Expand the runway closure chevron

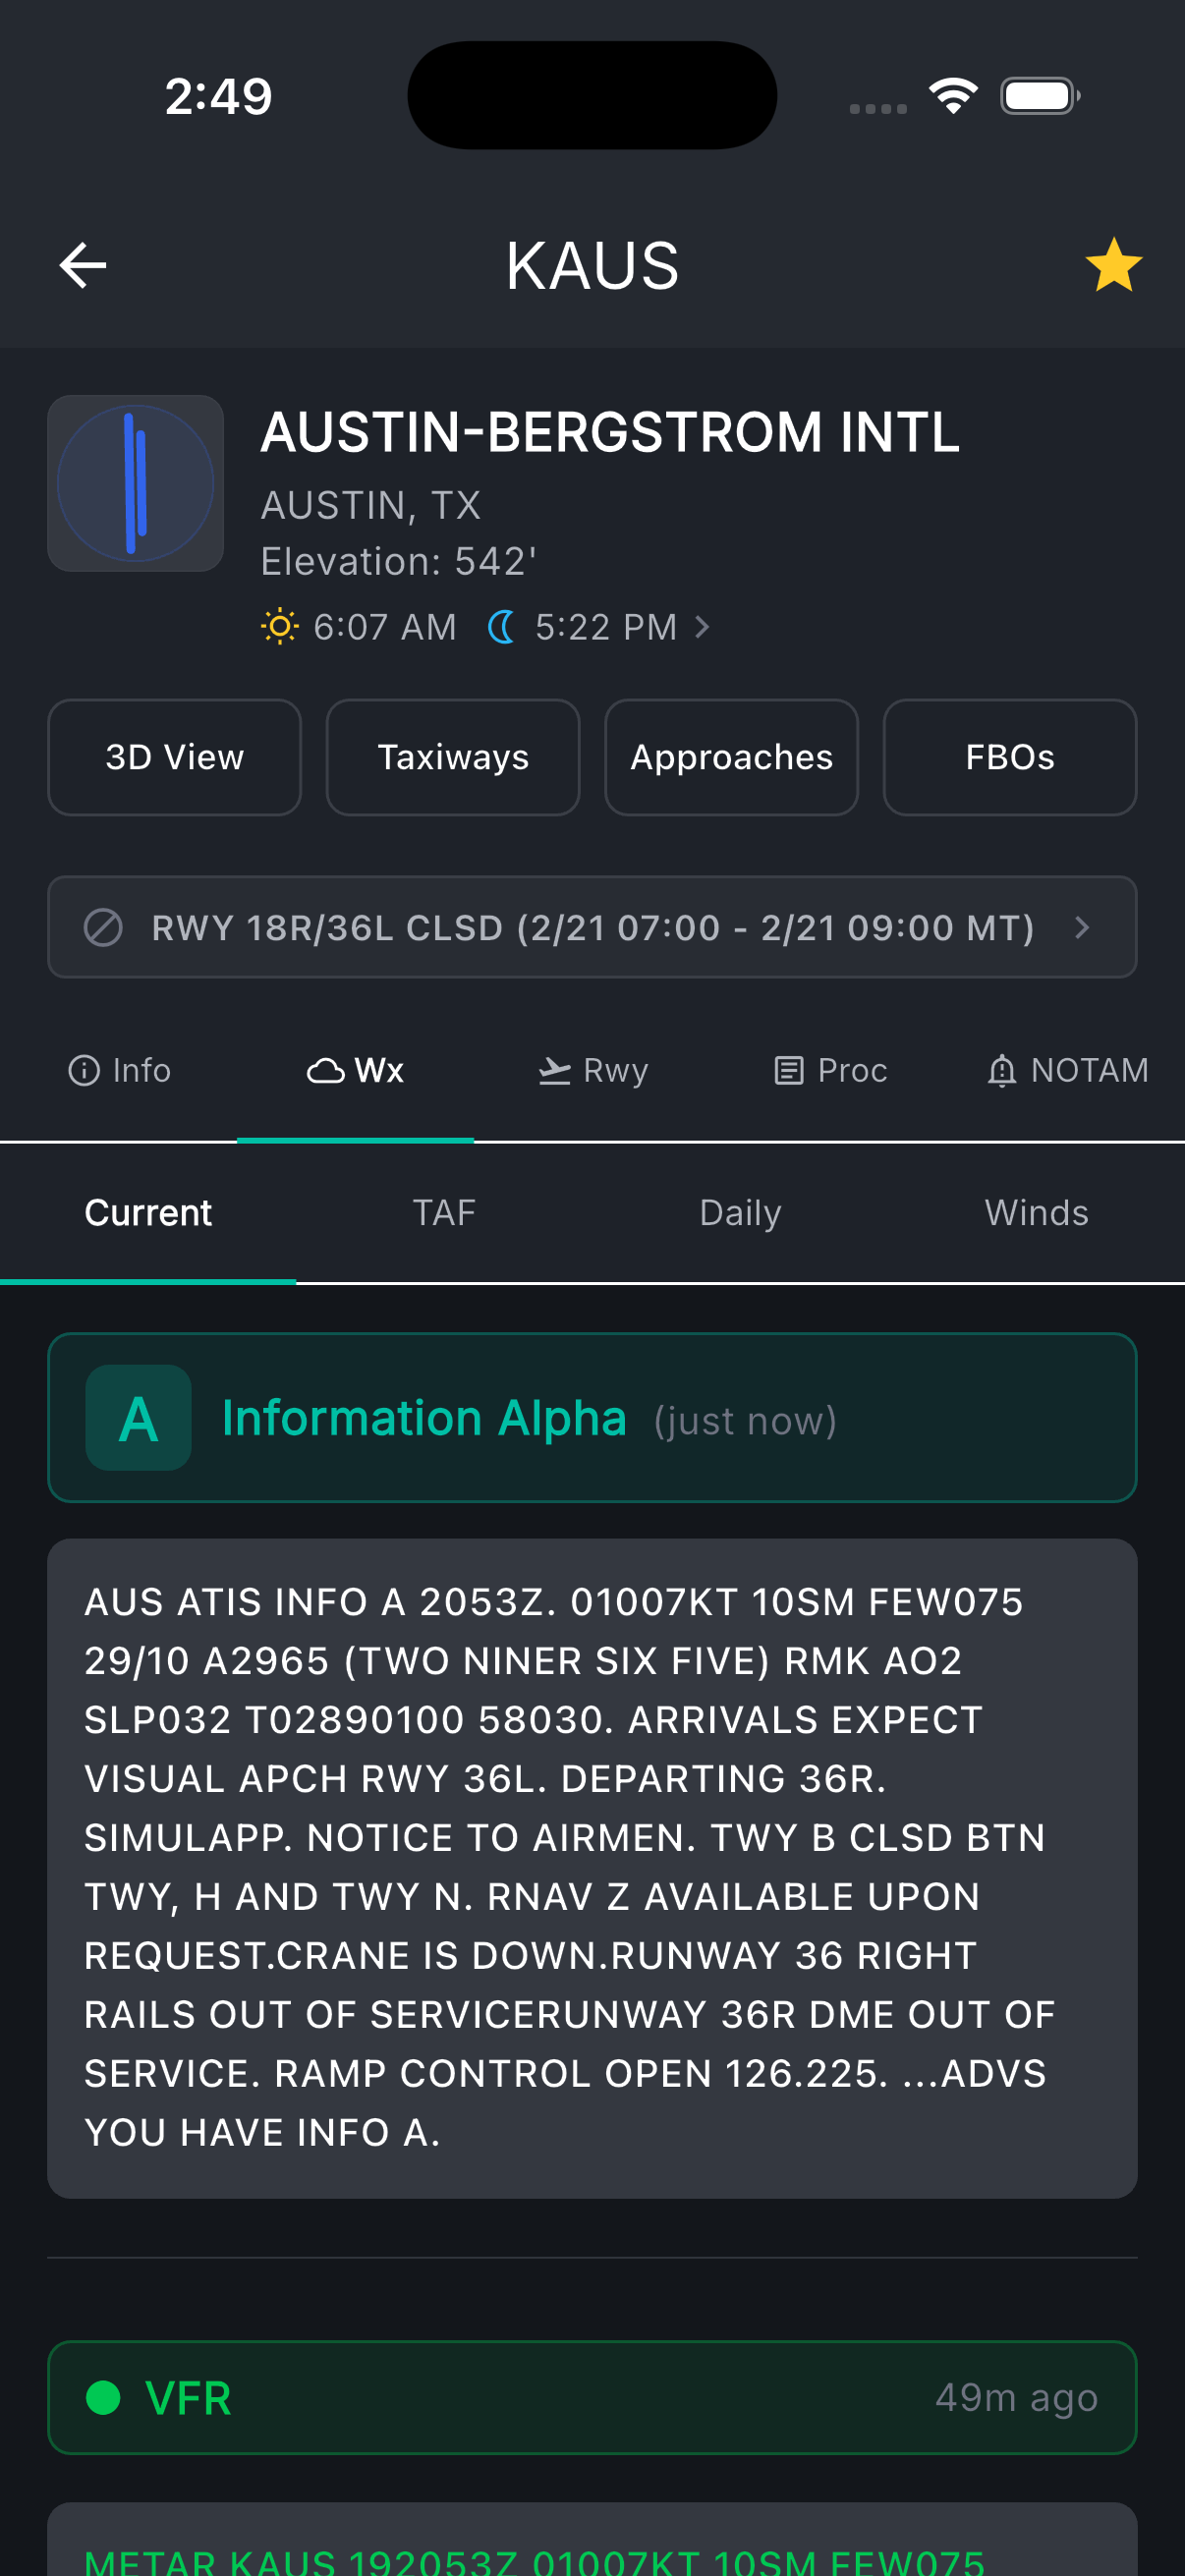pos(1081,927)
